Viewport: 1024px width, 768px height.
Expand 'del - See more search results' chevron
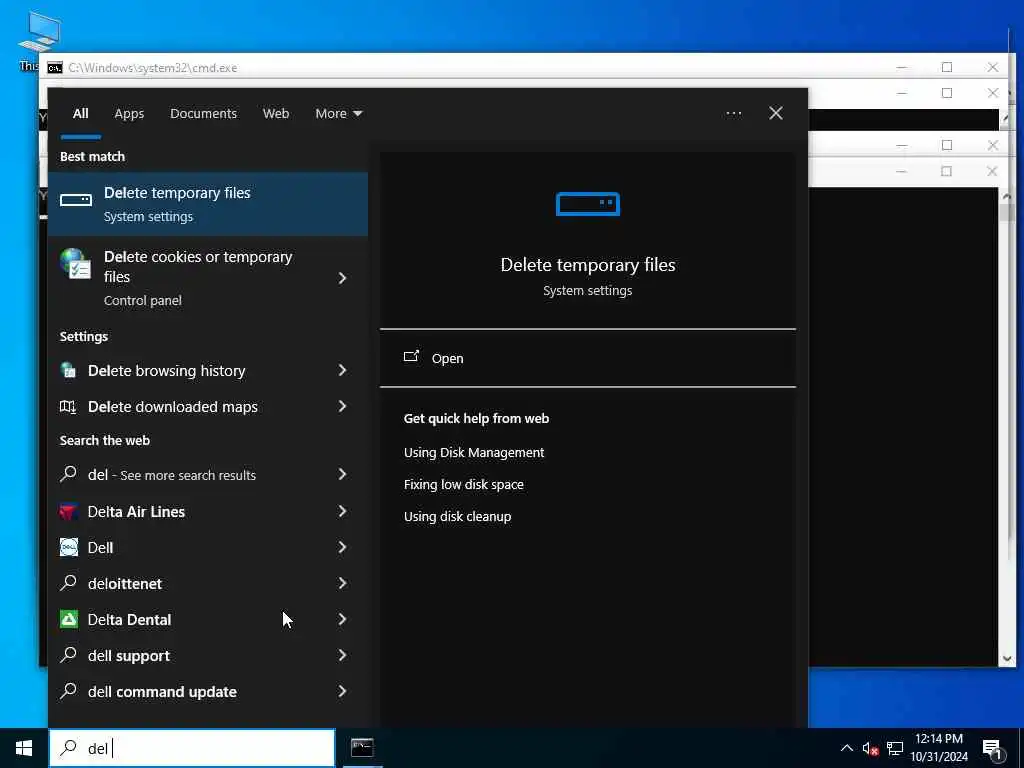(342, 474)
